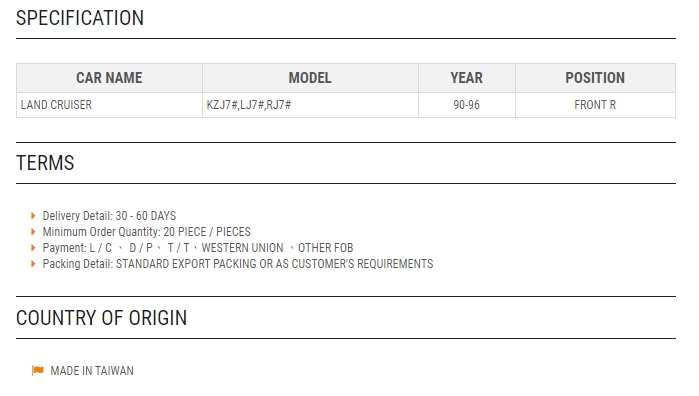699x396 pixels.
Task: Click the Minimum Order Quantity 20 PIECE line
Action: tap(146, 232)
